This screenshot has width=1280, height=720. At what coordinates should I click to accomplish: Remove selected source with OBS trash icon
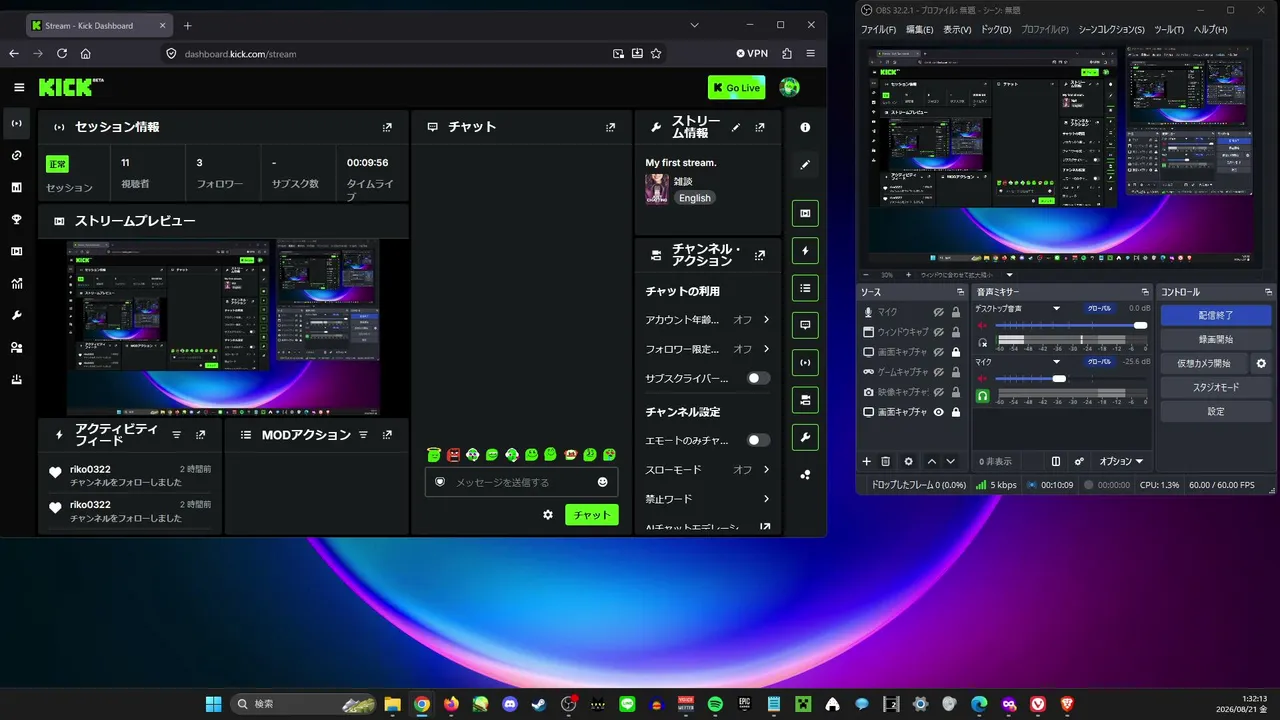(885, 461)
